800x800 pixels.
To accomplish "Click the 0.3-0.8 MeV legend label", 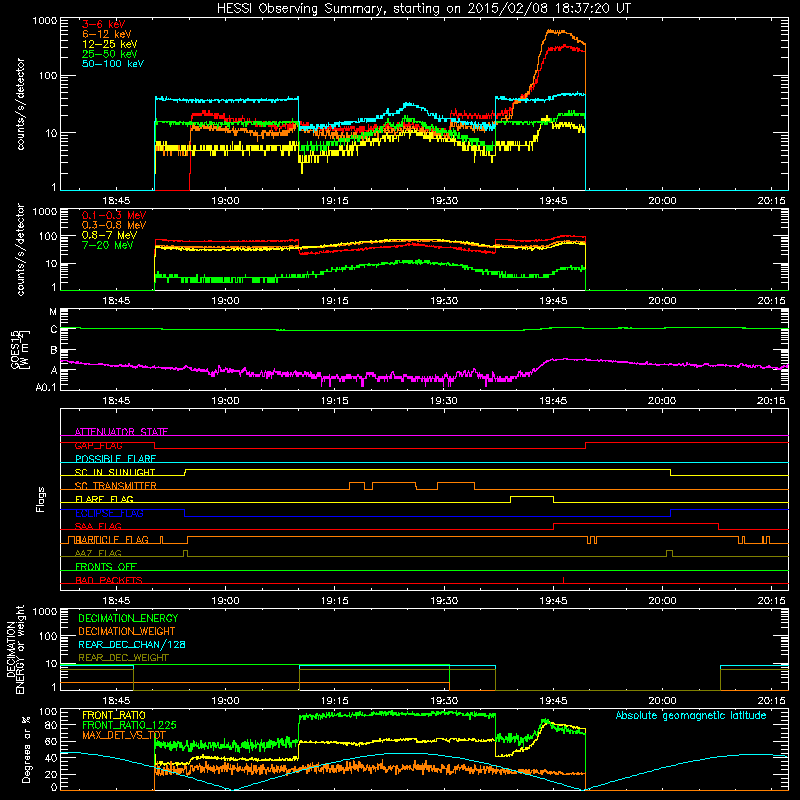I will tap(114, 225).
